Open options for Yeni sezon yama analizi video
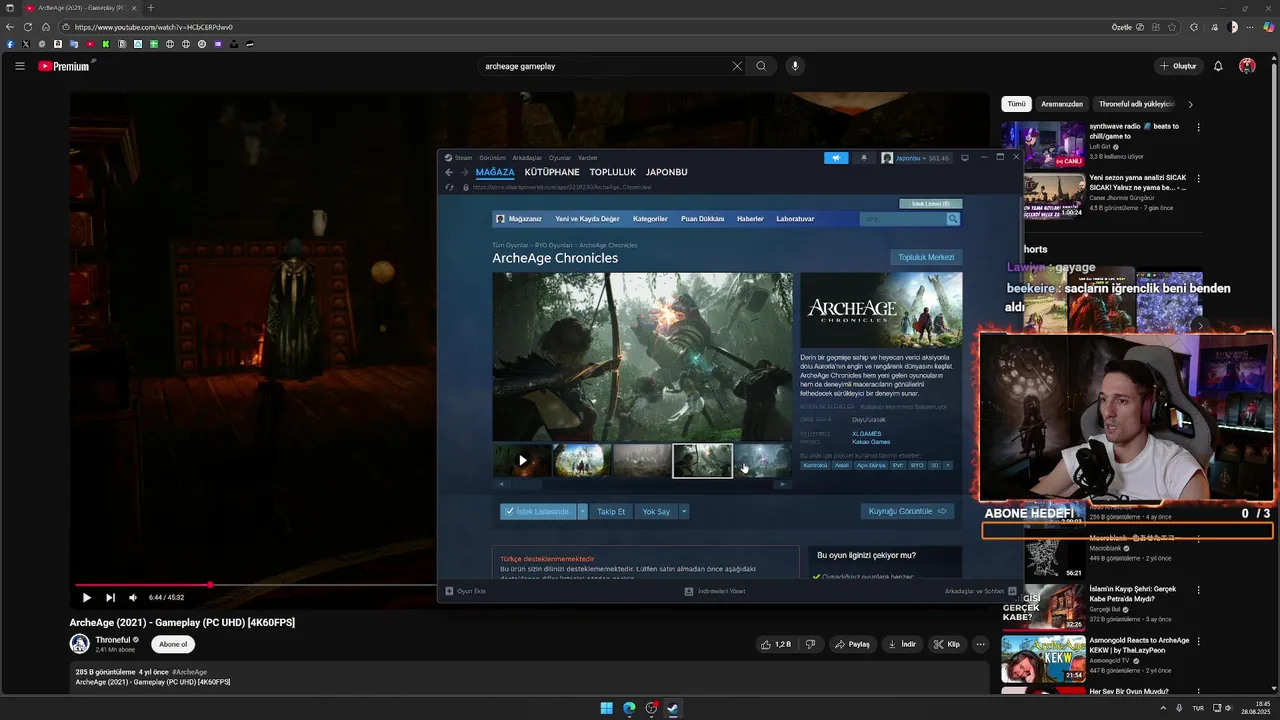 (1198, 179)
